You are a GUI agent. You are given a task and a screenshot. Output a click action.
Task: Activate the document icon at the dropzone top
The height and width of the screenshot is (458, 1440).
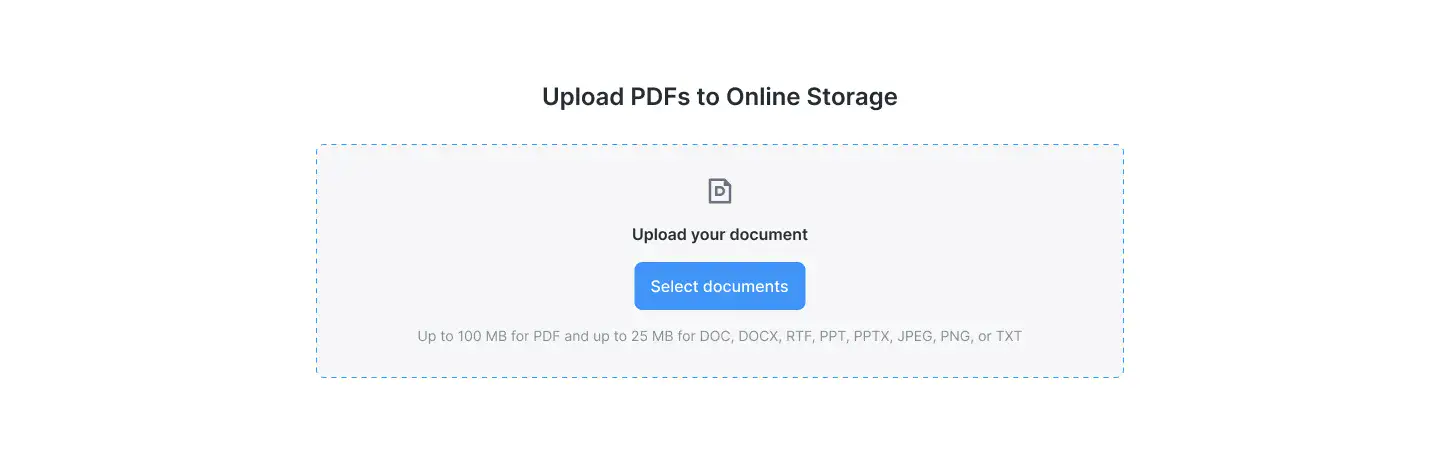(x=720, y=191)
